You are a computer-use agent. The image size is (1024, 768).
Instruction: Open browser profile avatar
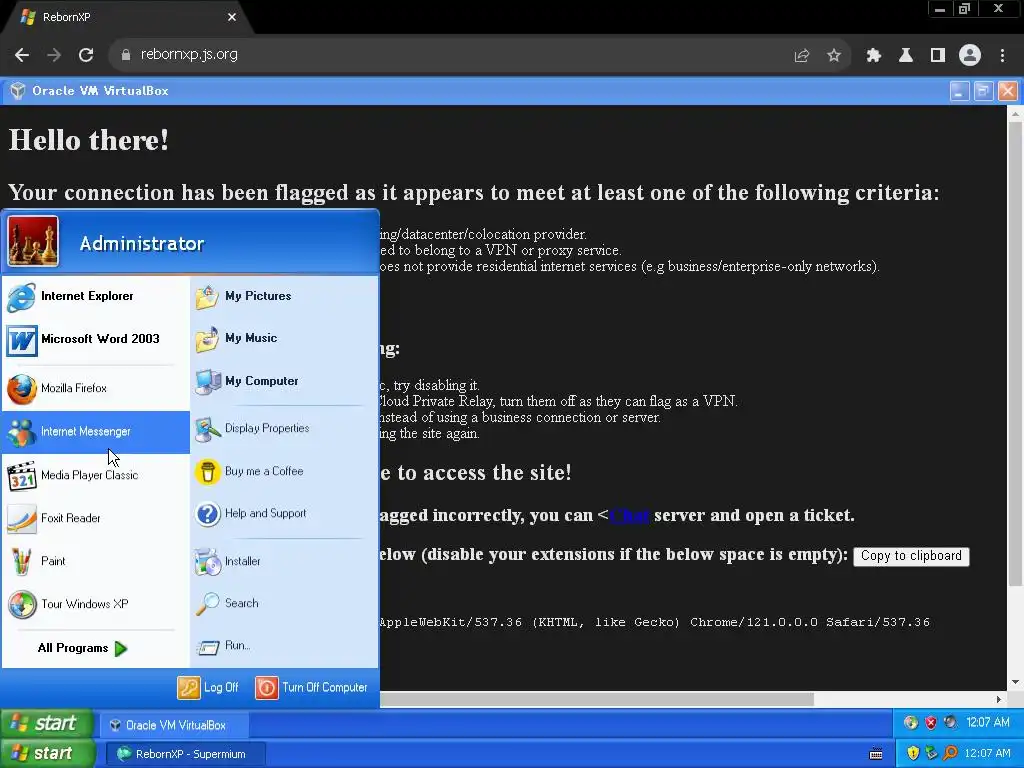pyautogui.click(x=970, y=56)
